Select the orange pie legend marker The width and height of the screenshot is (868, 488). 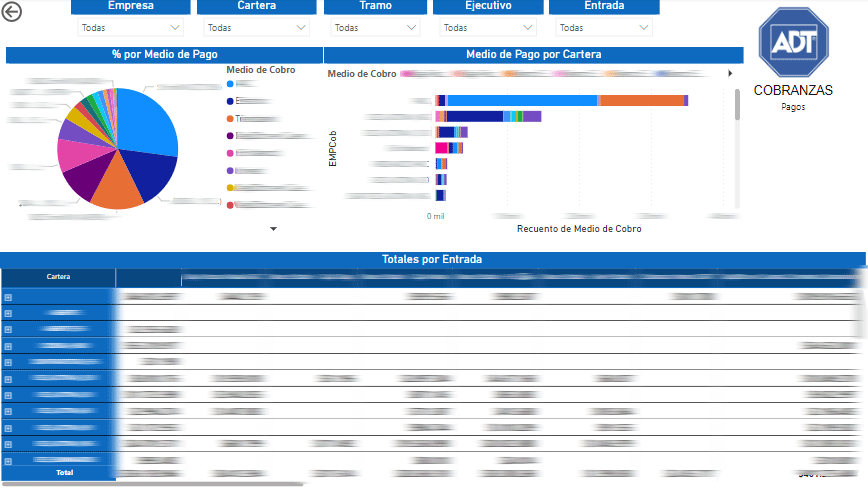[230, 118]
